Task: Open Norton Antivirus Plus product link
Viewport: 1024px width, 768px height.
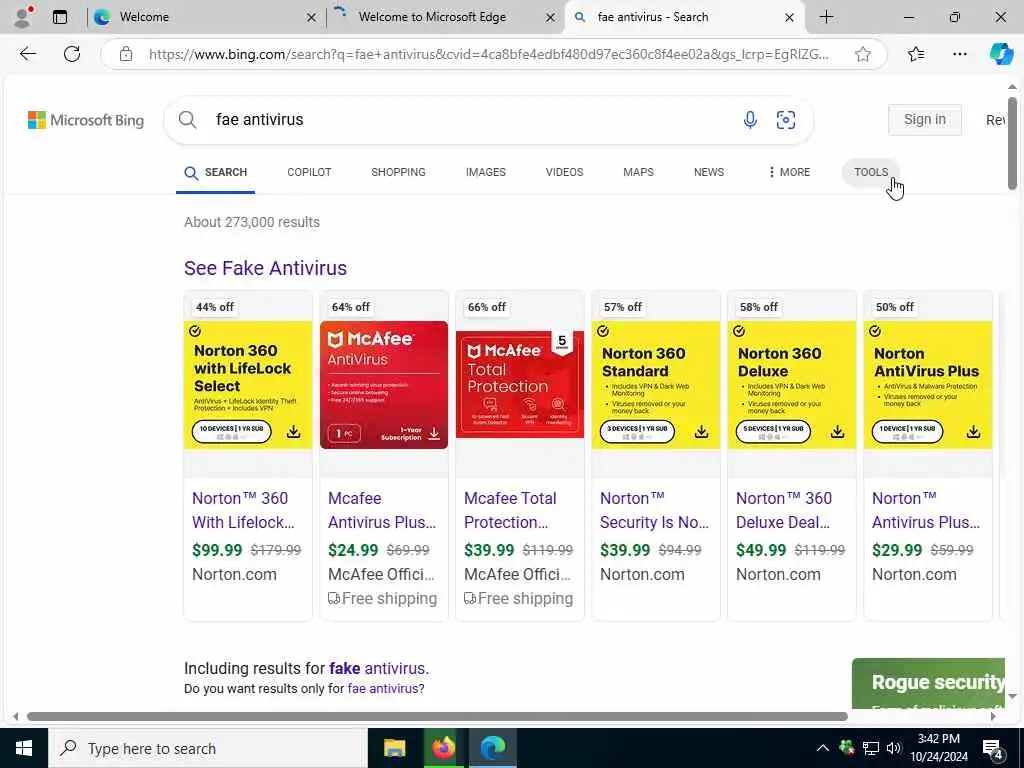Action: [925, 510]
